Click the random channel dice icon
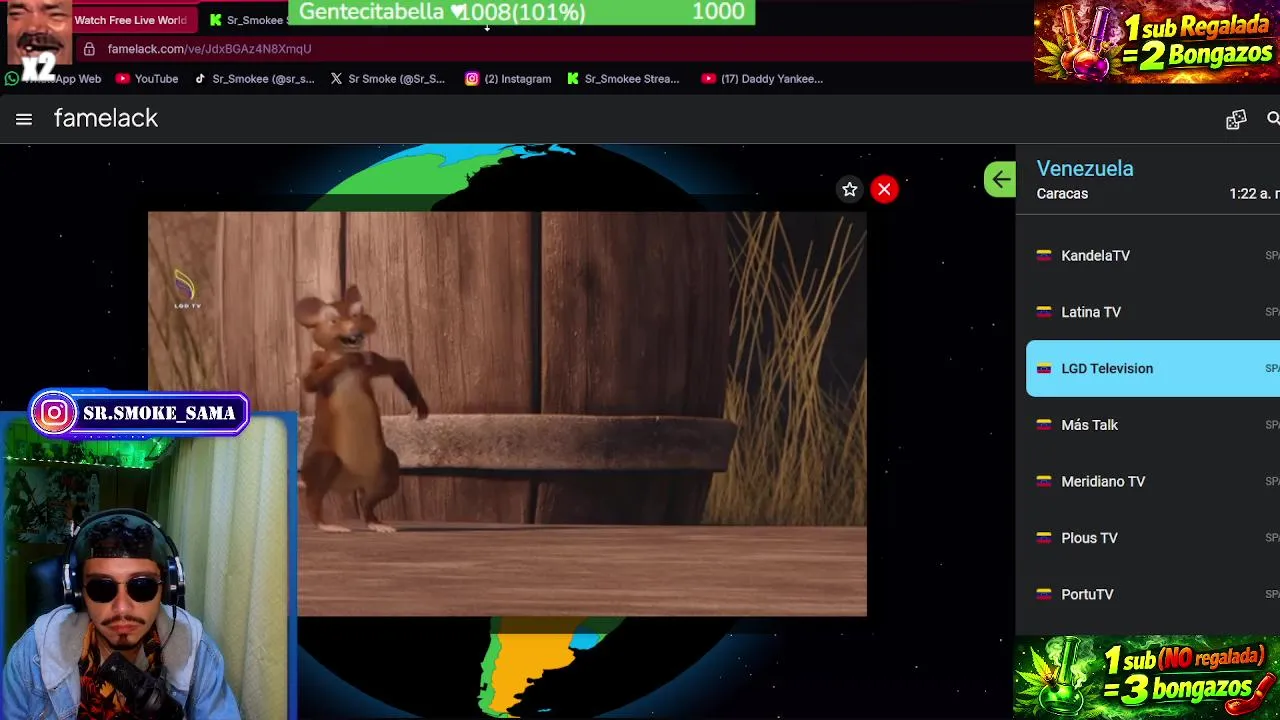This screenshot has width=1280, height=720. click(x=1236, y=119)
